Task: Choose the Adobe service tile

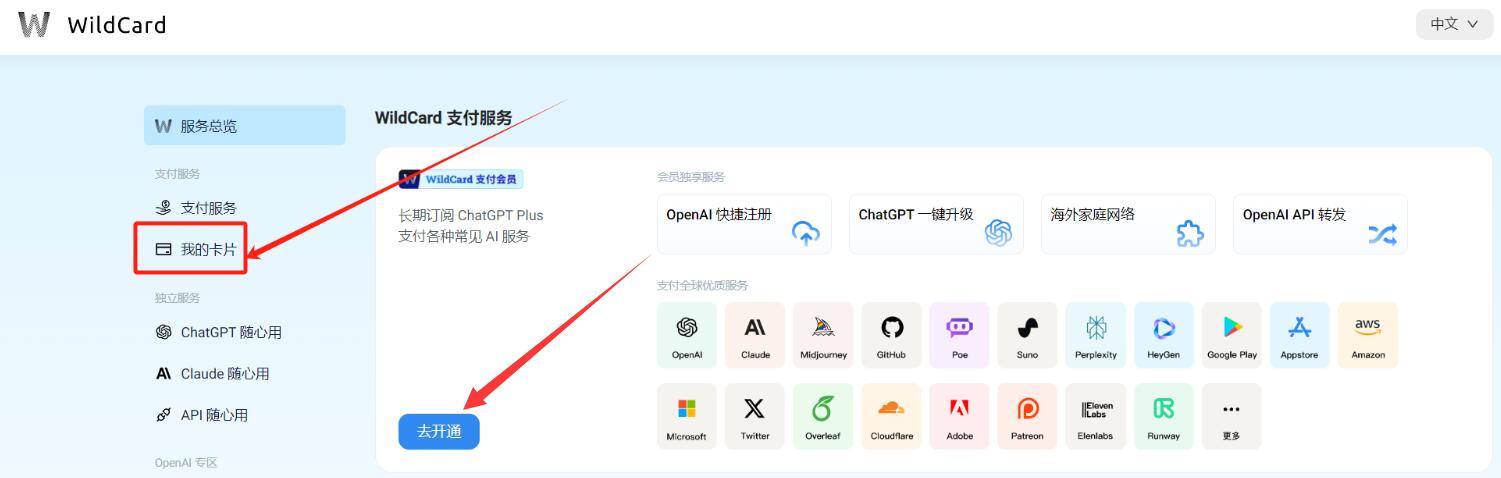Action: pyautogui.click(x=959, y=416)
